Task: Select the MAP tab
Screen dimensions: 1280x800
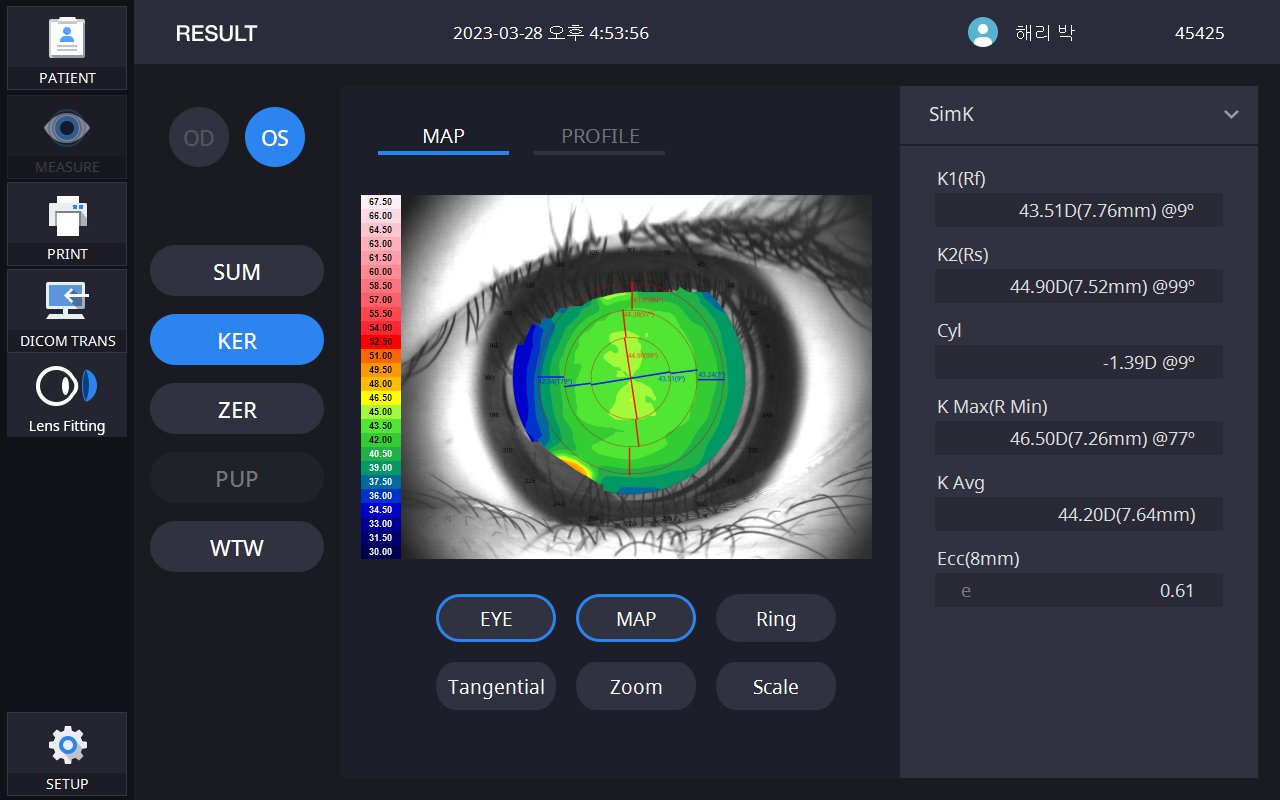Action: (443, 137)
